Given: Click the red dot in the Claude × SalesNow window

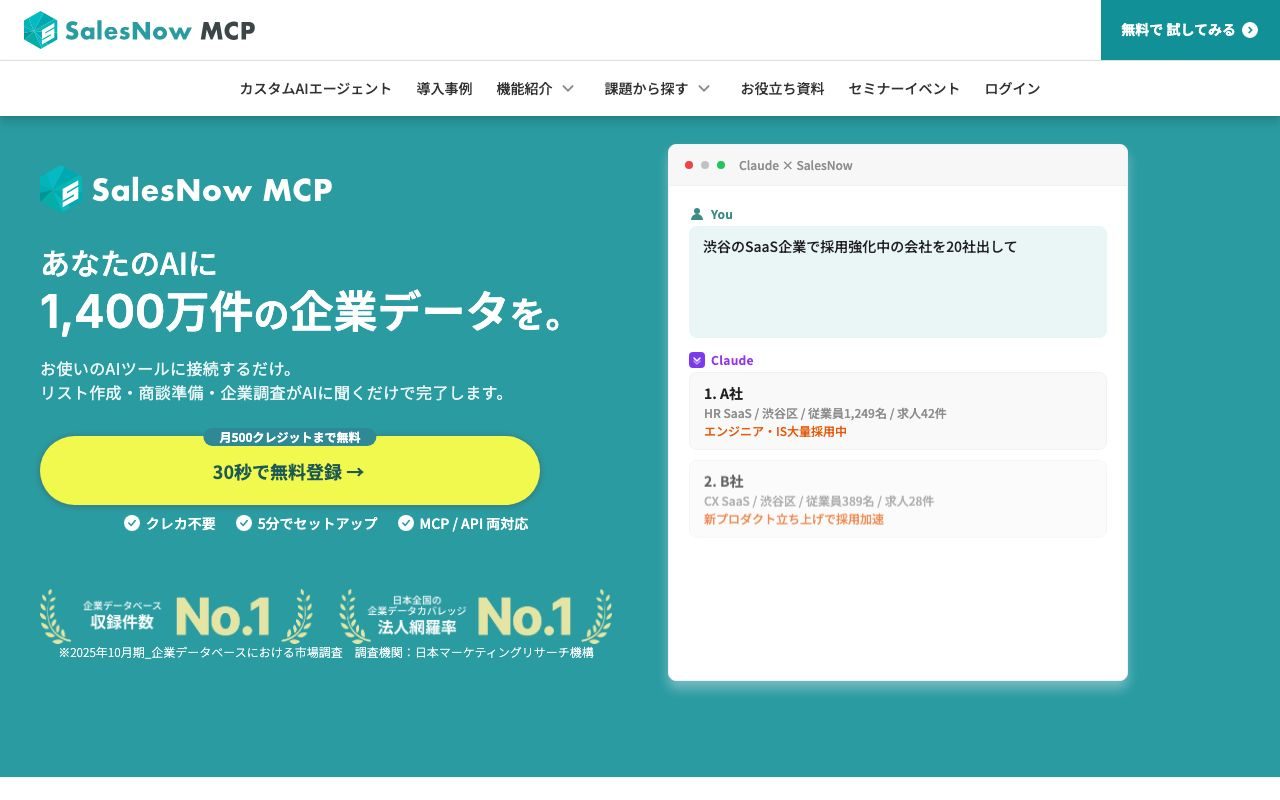Looking at the screenshot, I should pyautogui.click(x=689, y=165).
